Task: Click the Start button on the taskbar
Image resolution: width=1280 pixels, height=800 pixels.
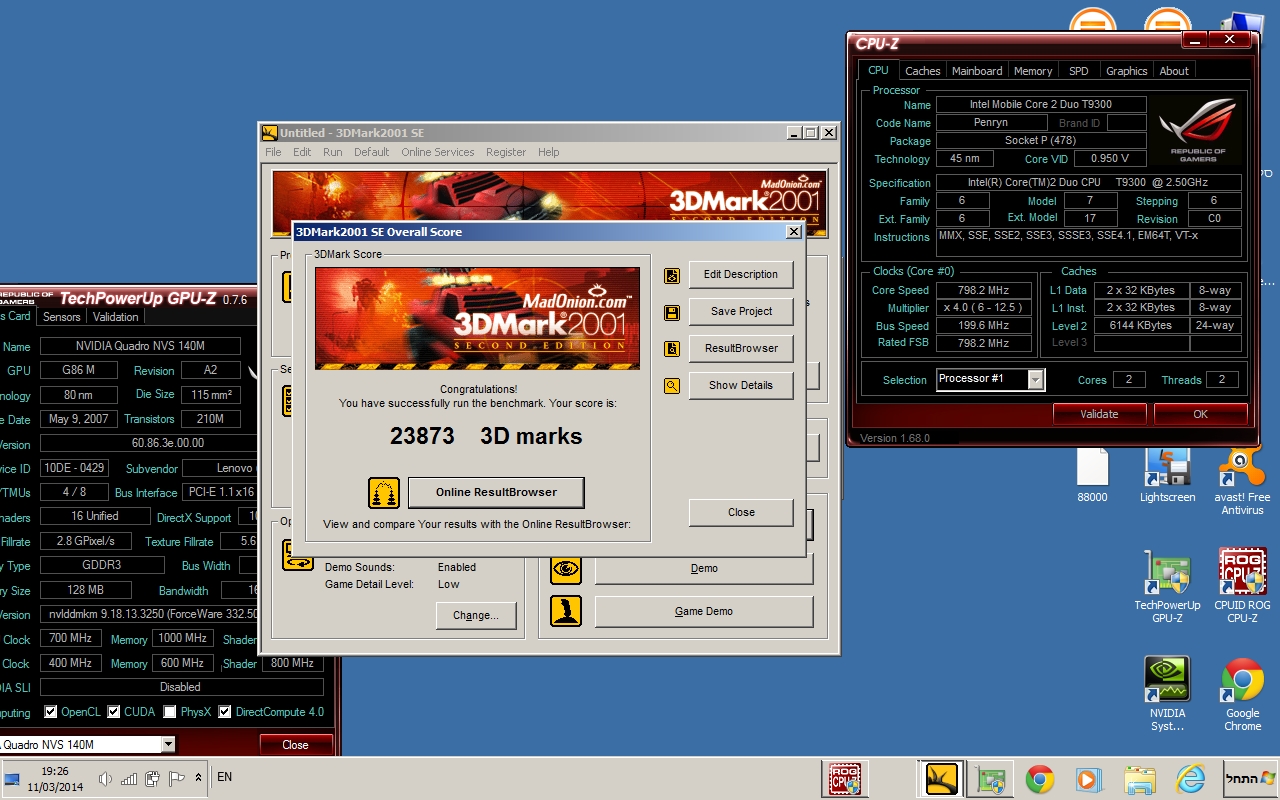Action: pos(1251,778)
